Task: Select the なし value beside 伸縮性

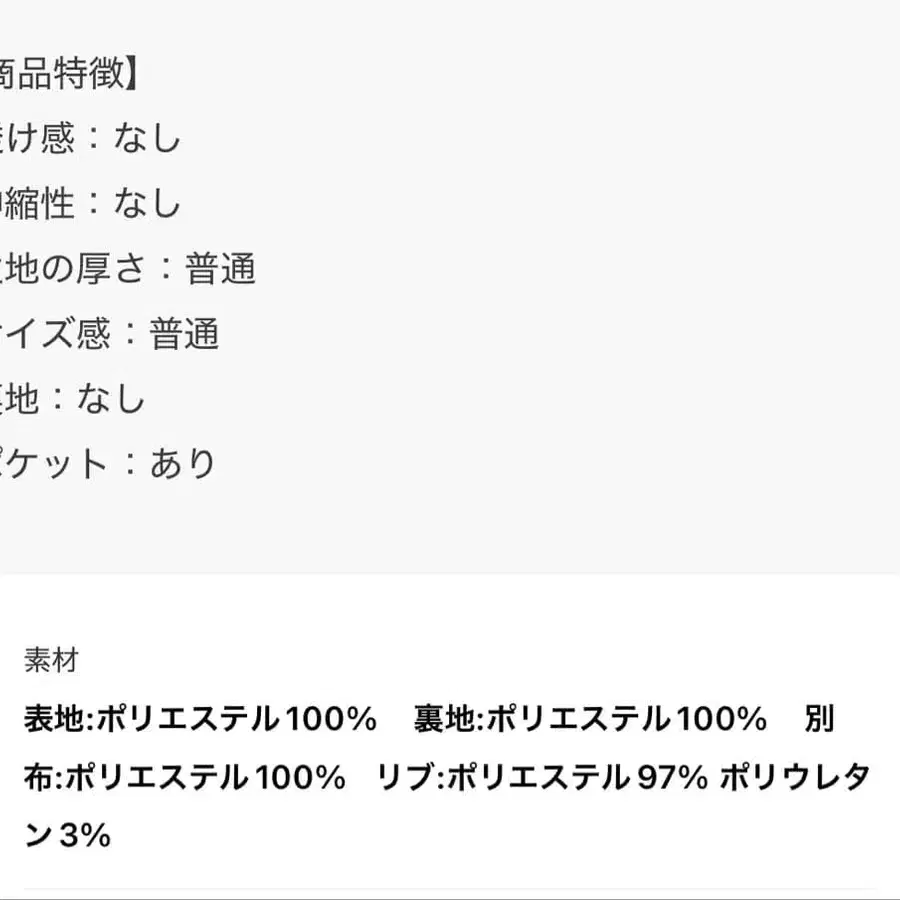Action: pyautogui.click(x=147, y=203)
